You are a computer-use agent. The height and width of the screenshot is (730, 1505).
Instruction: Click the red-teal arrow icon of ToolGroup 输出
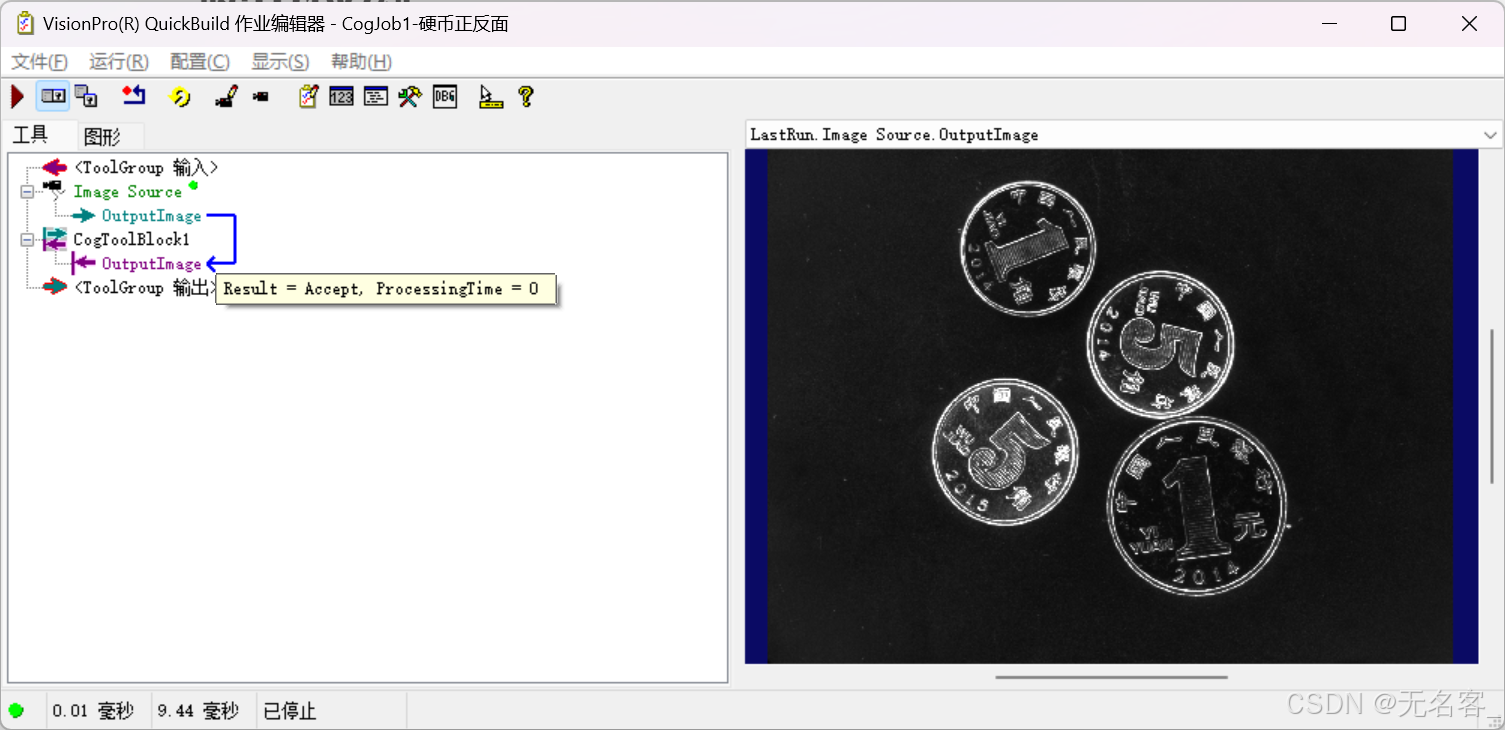point(54,288)
